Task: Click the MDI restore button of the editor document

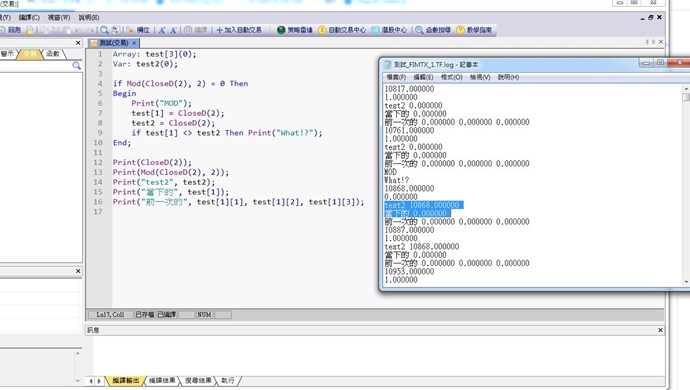Action: click(650, 18)
